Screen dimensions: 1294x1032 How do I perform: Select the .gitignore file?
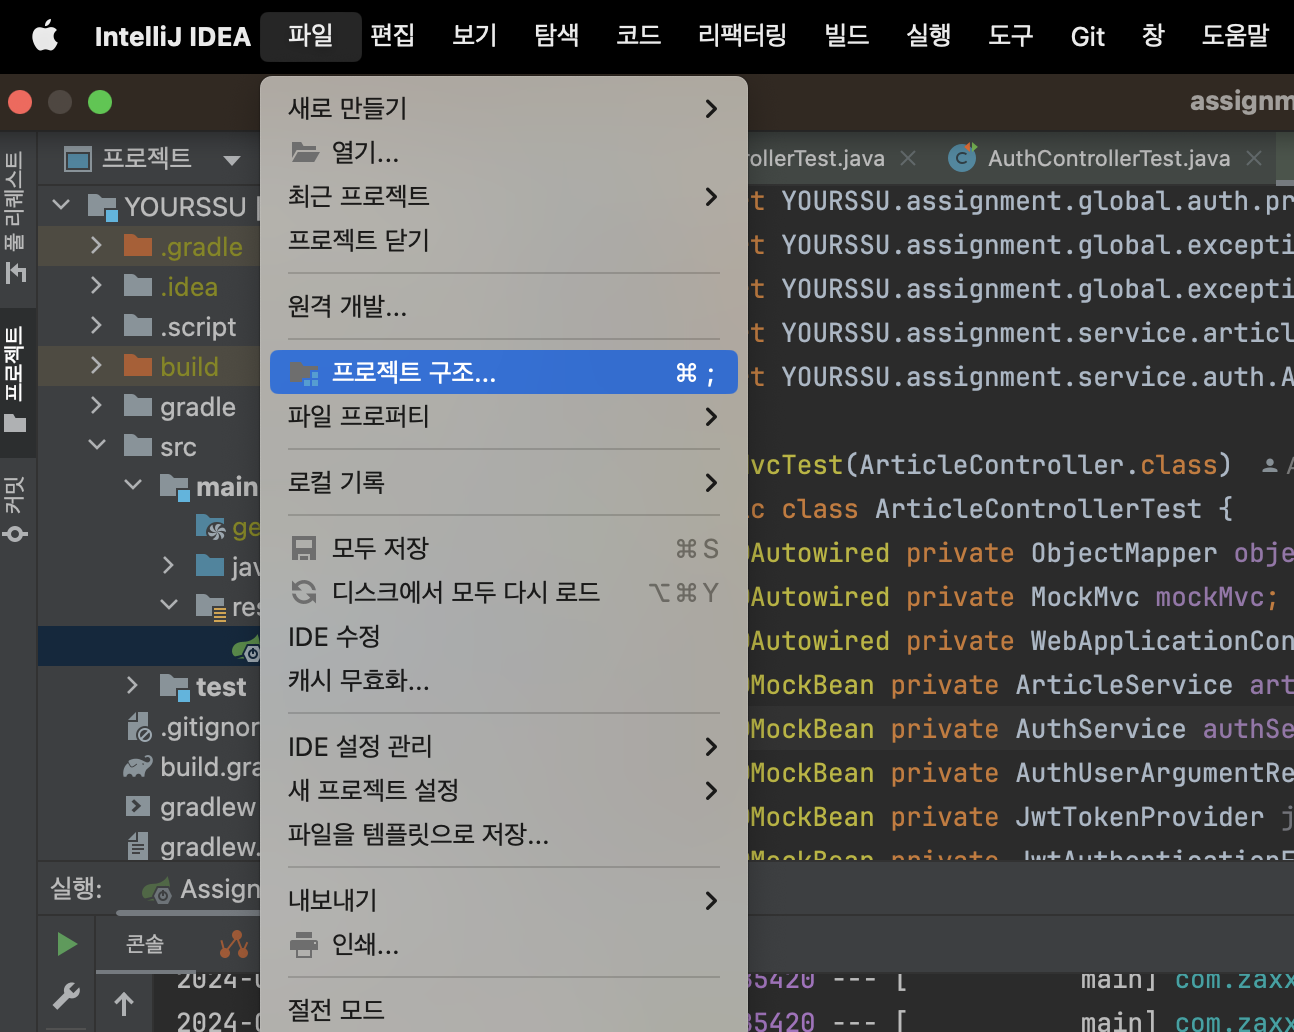point(194,727)
